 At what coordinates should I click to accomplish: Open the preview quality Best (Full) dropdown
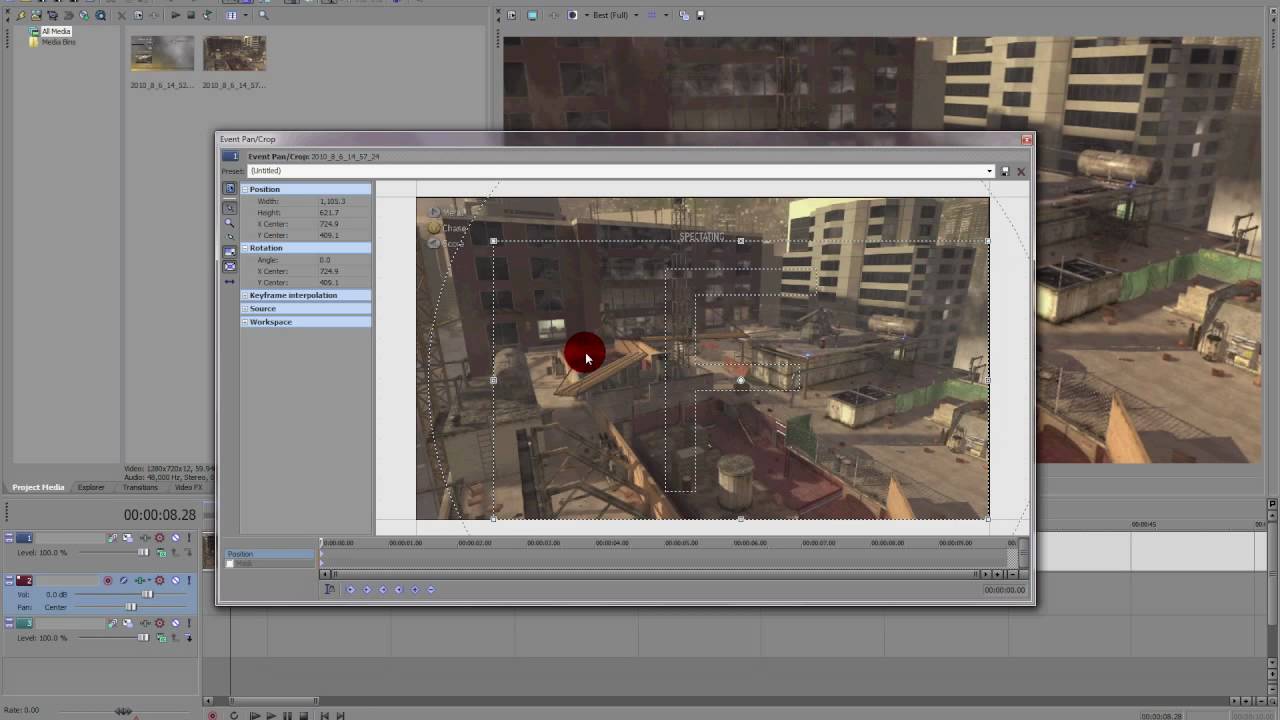coord(615,15)
